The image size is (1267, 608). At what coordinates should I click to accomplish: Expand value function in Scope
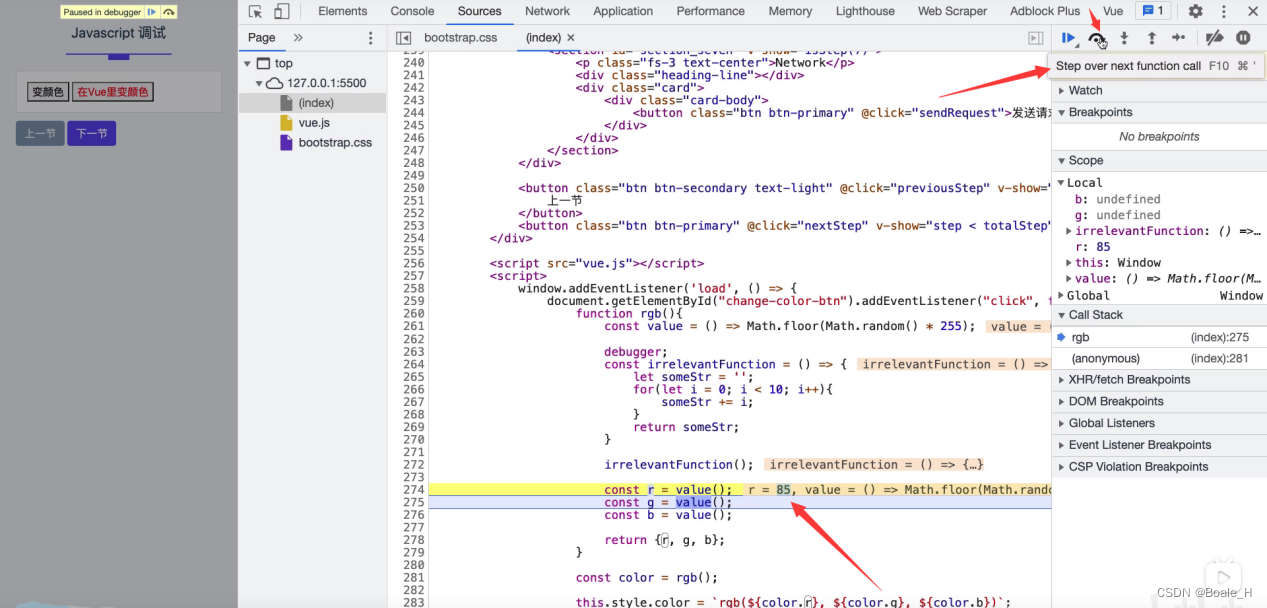point(1070,279)
